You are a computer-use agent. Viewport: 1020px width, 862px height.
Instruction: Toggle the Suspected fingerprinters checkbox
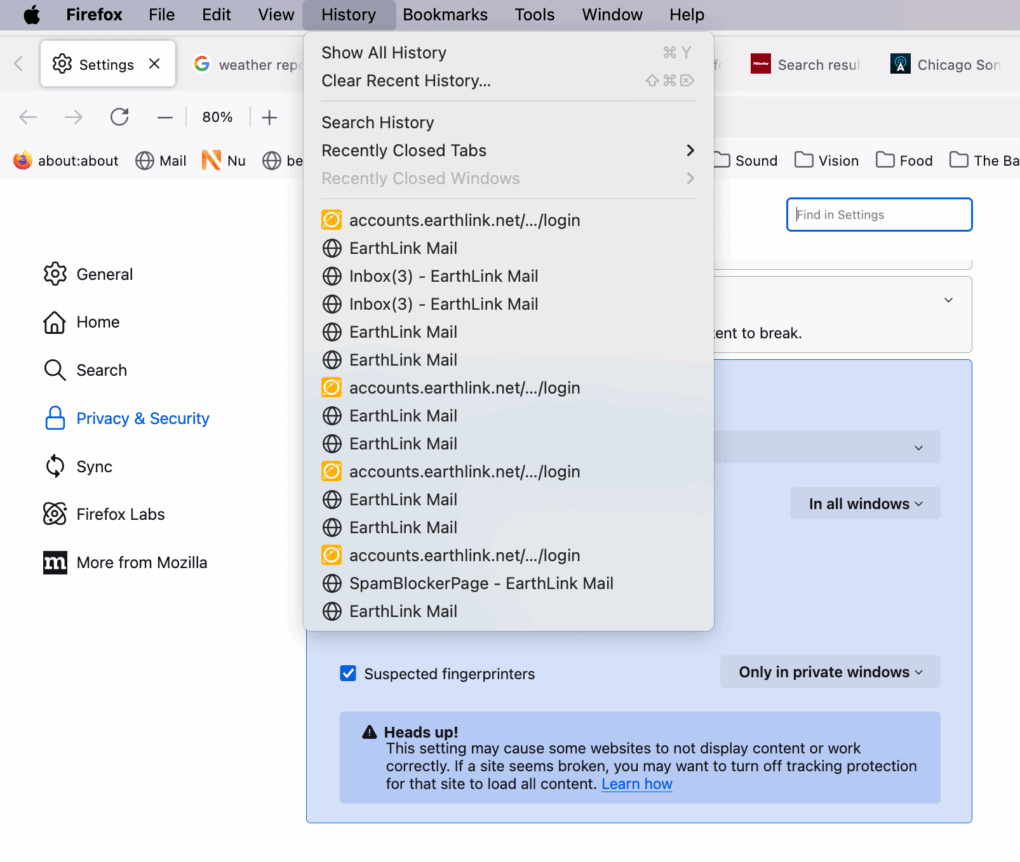(x=348, y=673)
